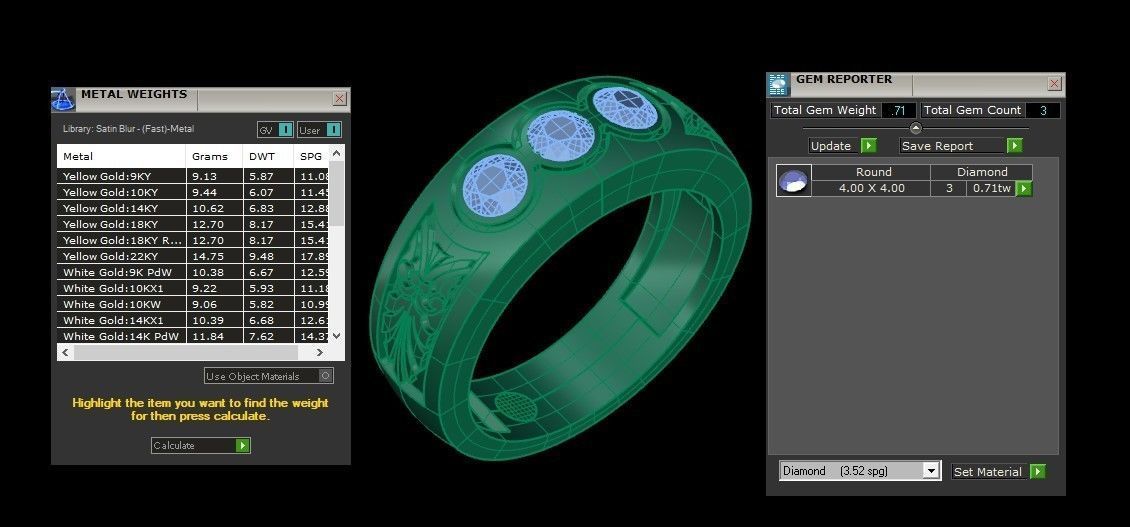Click the DWT column header
The height and width of the screenshot is (527, 1130).
coord(268,156)
